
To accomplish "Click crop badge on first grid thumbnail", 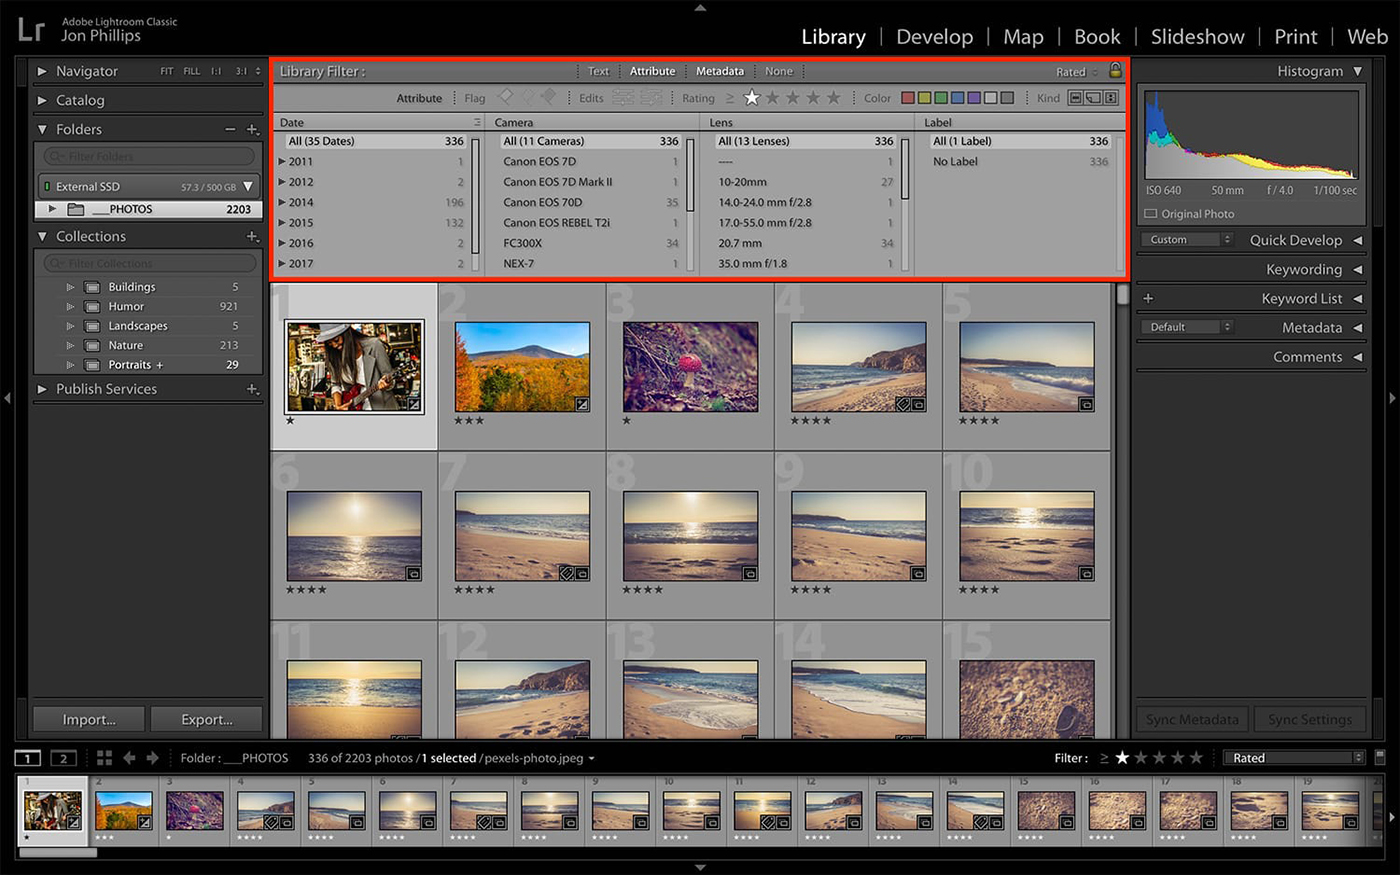I will pyautogui.click(x=414, y=404).
